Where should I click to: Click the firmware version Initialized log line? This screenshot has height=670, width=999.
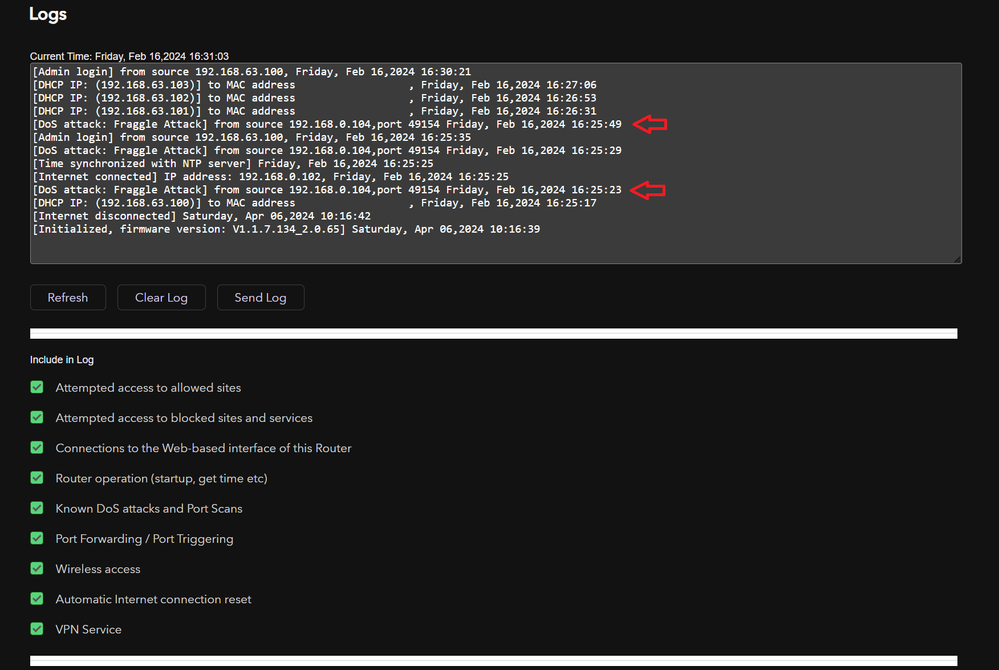[x=286, y=229]
